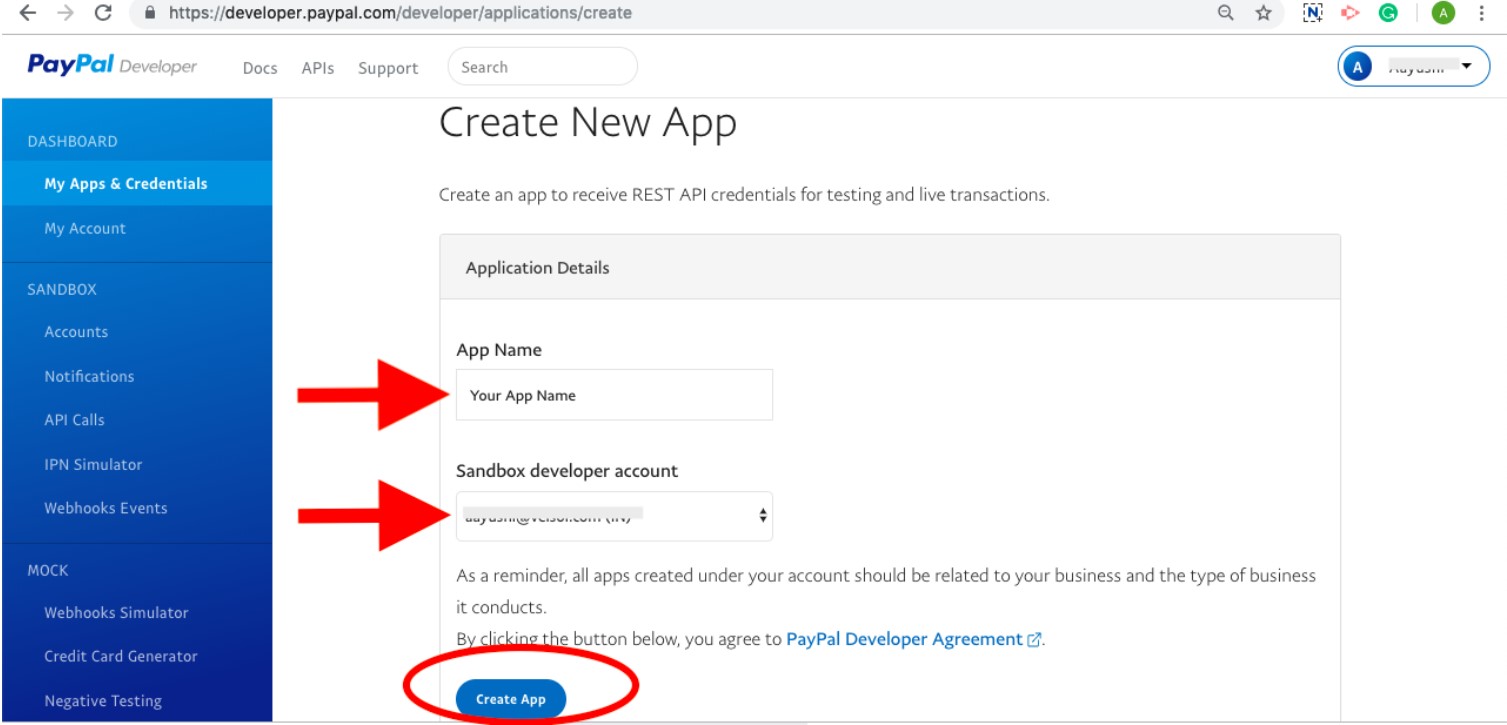Click the MOCK sidebar heading
The height and width of the screenshot is (725, 1507).
pos(48,570)
